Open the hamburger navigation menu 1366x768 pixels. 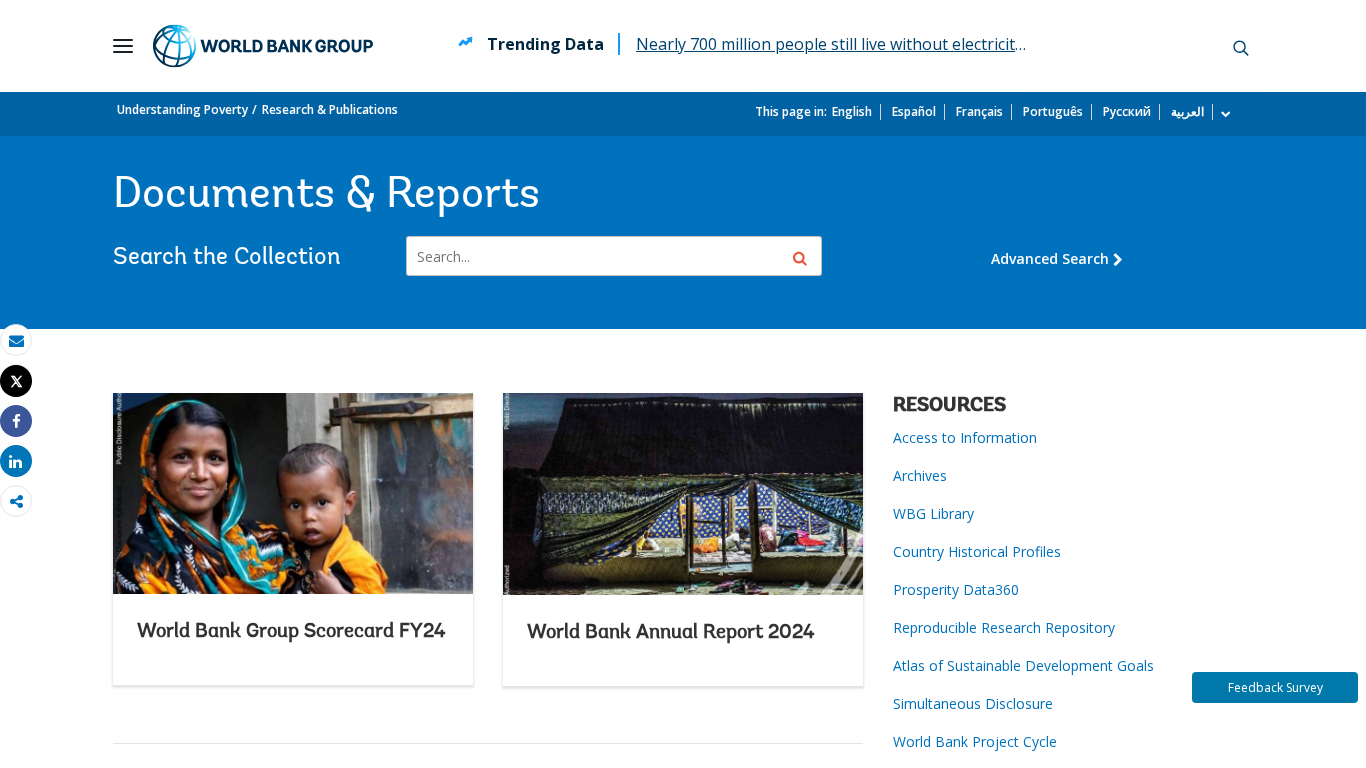(x=123, y=46)
